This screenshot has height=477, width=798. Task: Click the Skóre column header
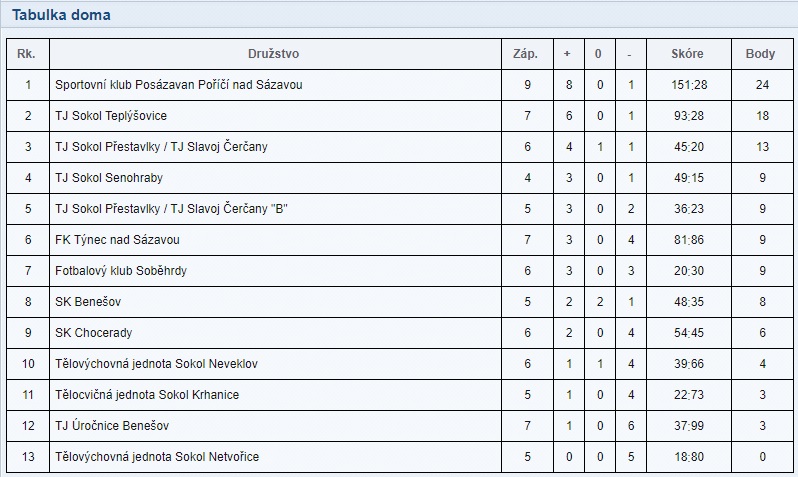687,54
